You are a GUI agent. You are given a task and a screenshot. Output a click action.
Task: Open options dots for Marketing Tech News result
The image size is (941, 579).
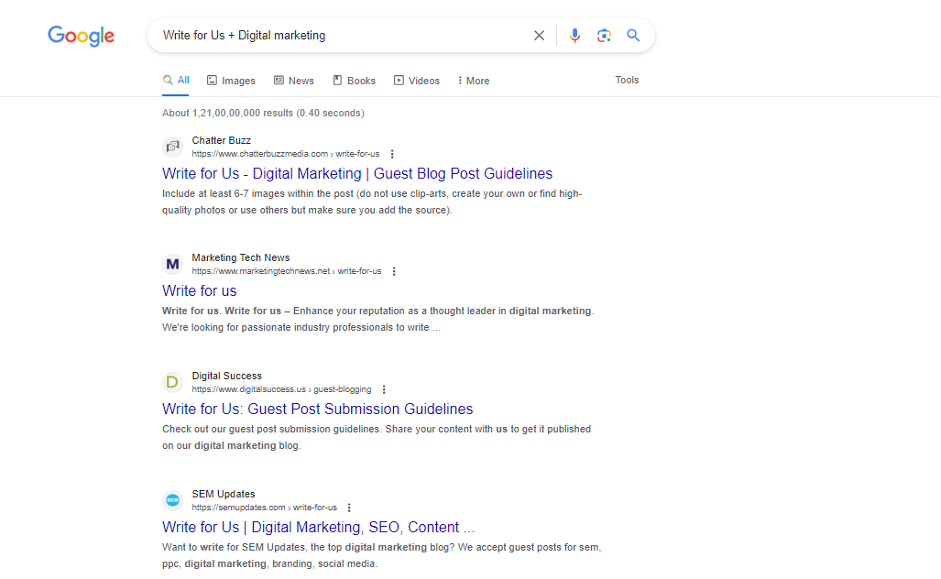coord(394,271)
